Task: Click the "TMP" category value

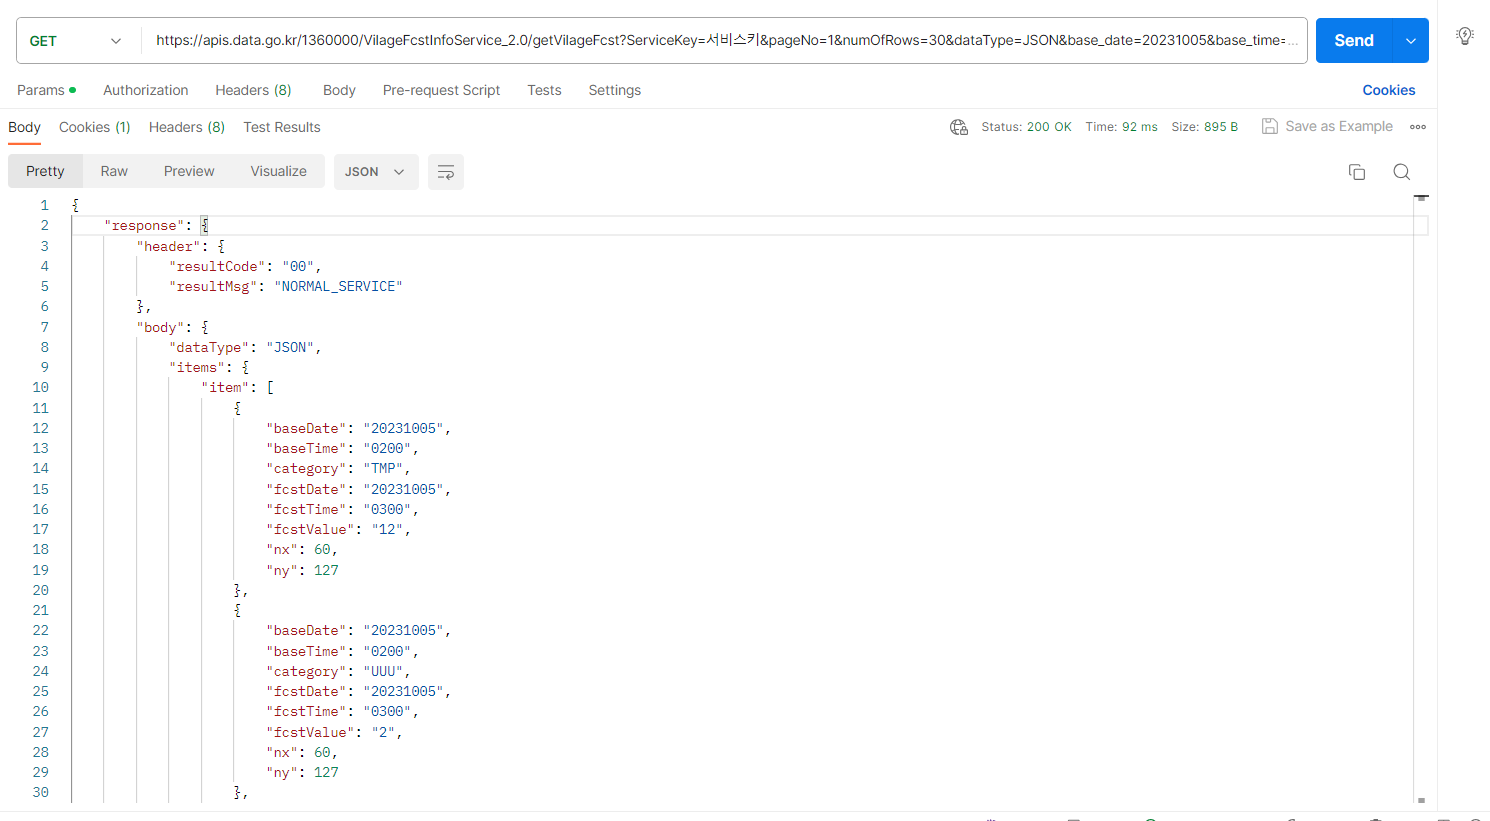Action: pyautogui.click(x=383, y=468)
